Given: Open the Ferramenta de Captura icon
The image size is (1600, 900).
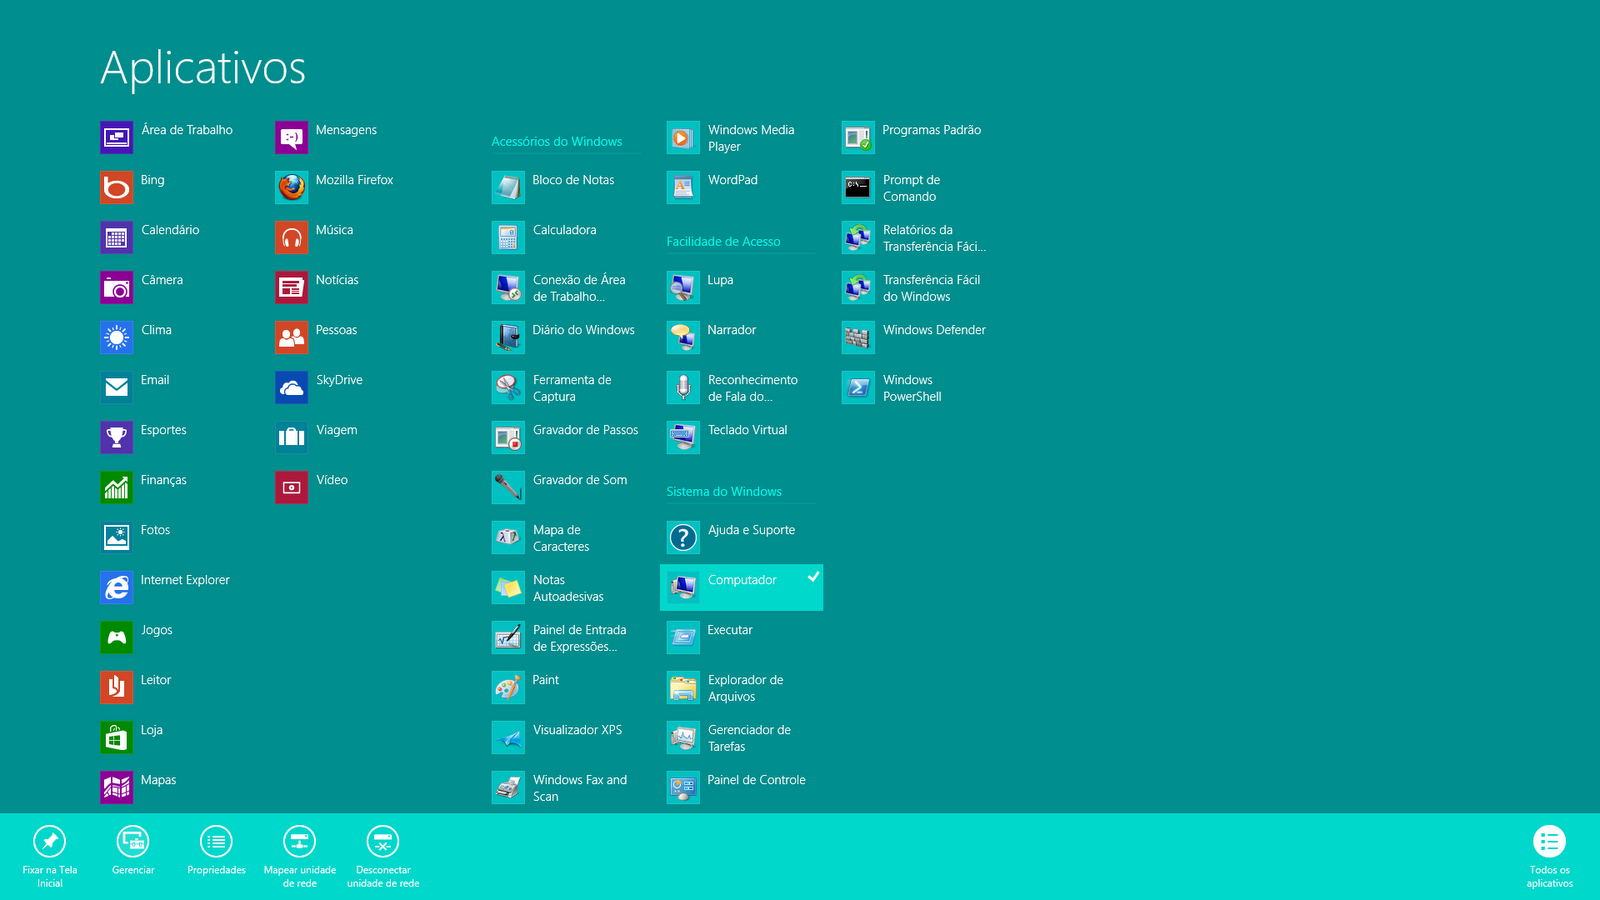Looking at the screenshot, I should coord(508,387).
